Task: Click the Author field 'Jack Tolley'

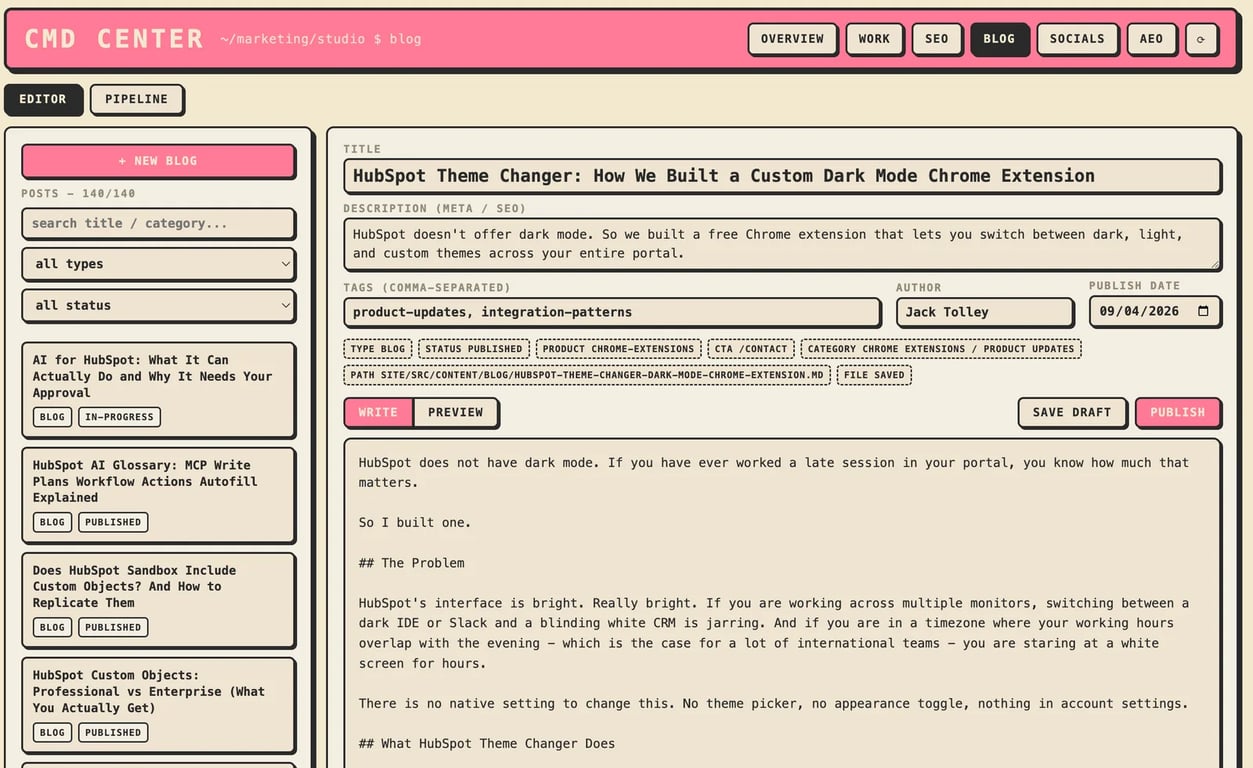Action: (x=984, y=312)
